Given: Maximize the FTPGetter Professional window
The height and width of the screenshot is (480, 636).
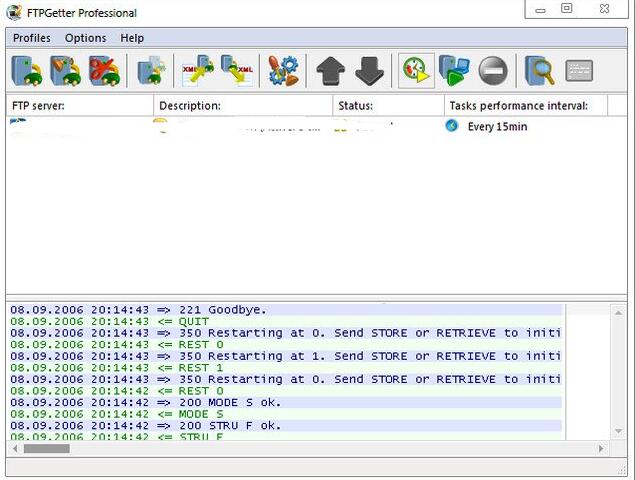Looking at the screenshot, I should 567,8.
